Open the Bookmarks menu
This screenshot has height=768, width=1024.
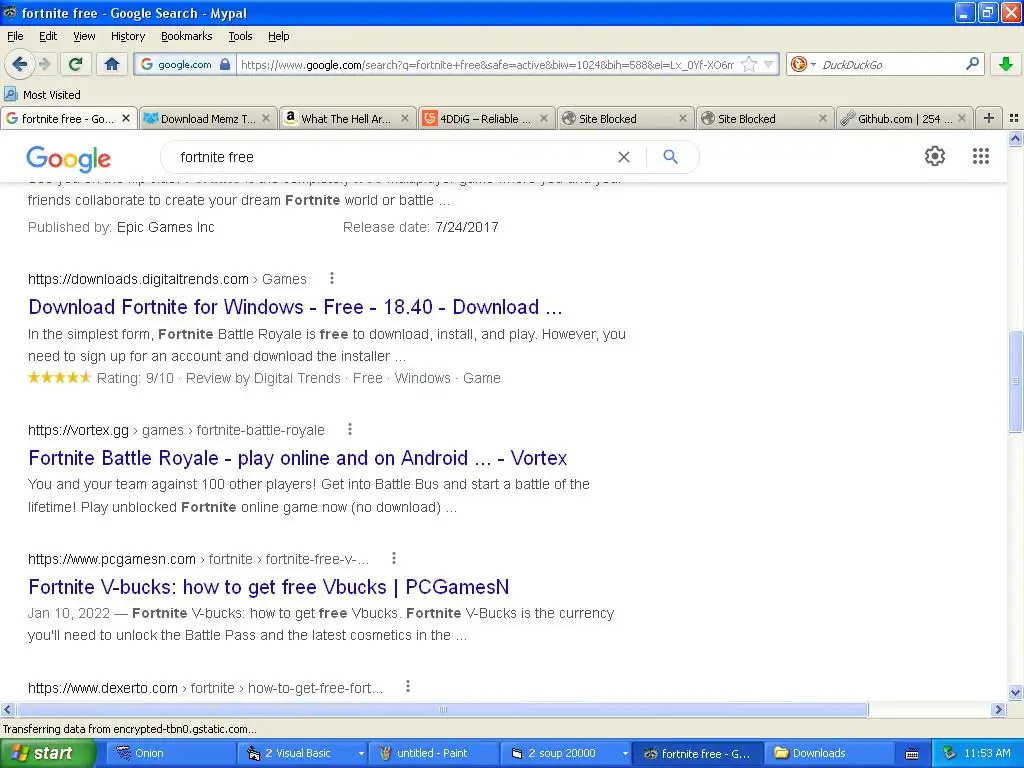(x=186, y=36)
